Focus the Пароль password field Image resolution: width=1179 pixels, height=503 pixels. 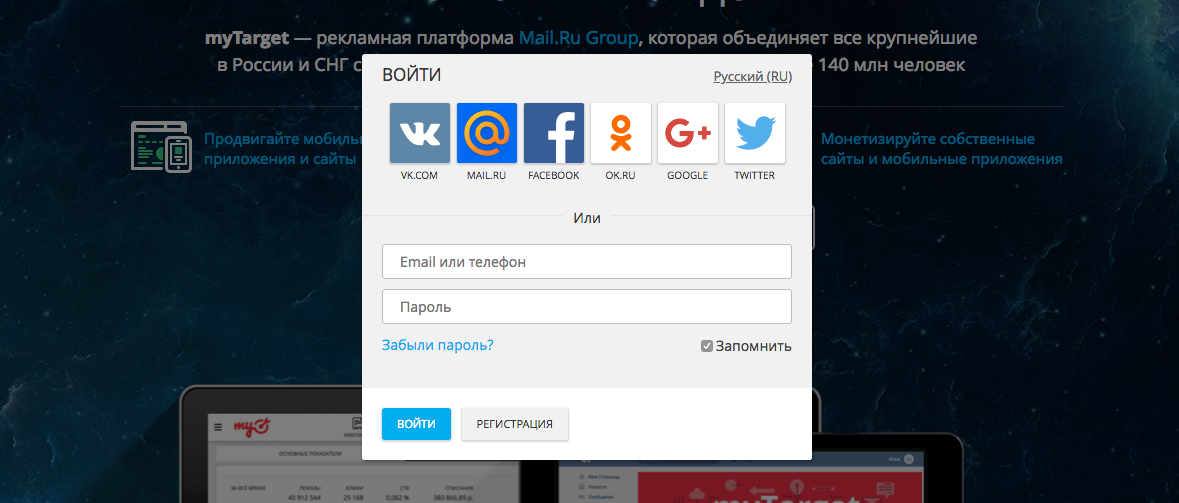click(586, 307)
